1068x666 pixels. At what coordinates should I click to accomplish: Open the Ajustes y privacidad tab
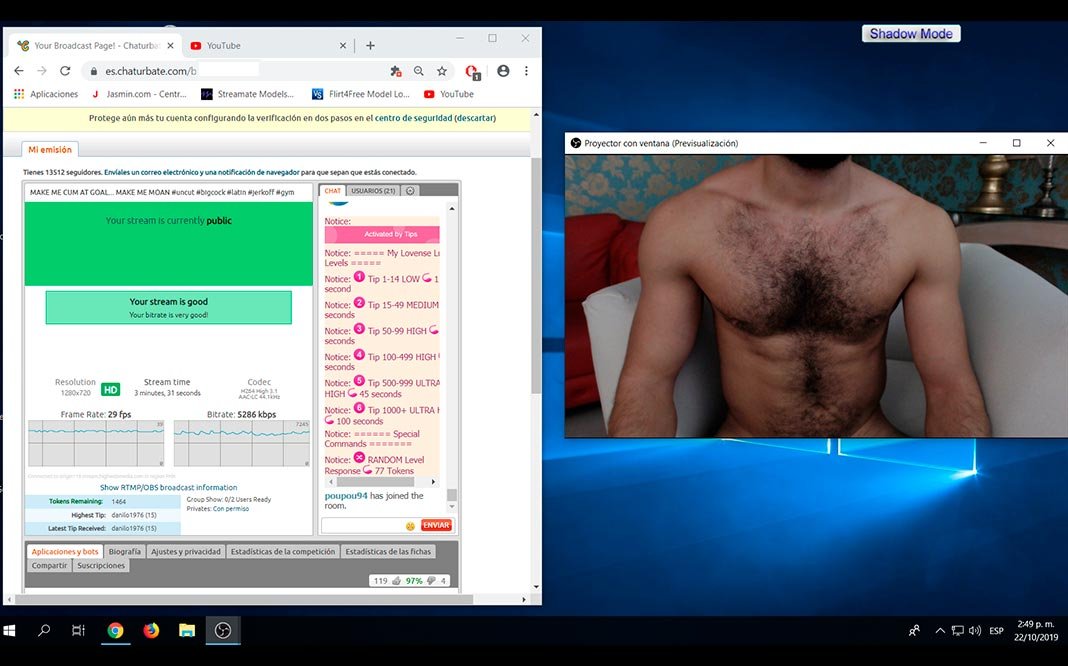(185, 551)
